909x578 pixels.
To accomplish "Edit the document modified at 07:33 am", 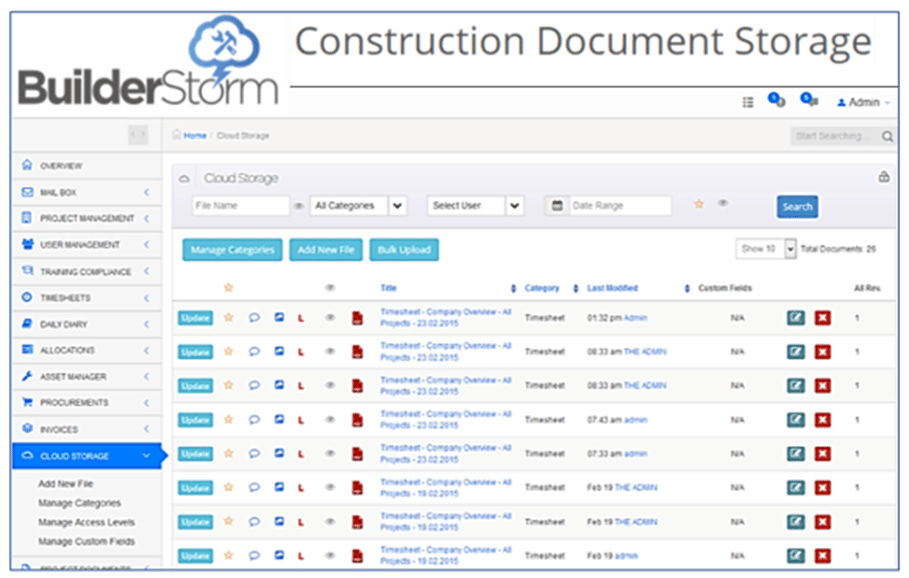I will click(x=796, y=453).
